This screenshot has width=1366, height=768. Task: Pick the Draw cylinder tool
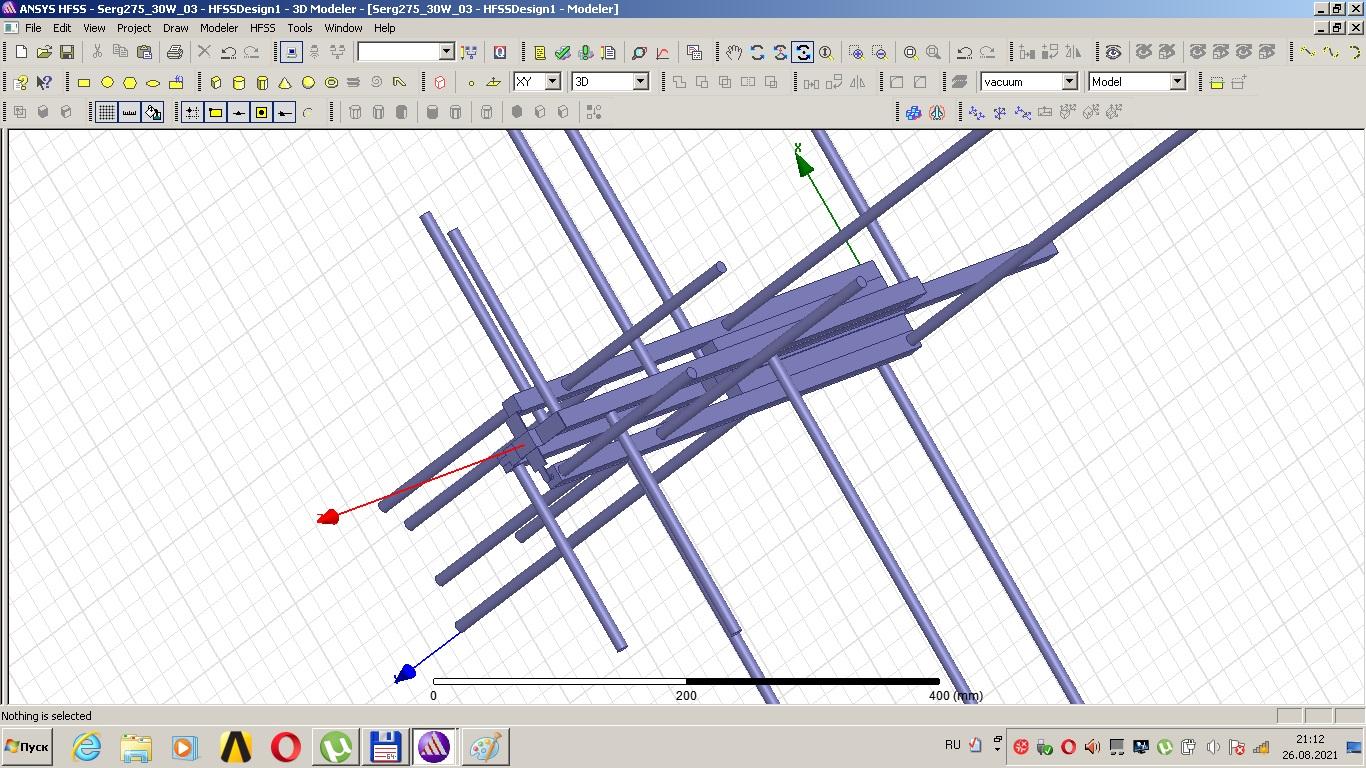239,83
